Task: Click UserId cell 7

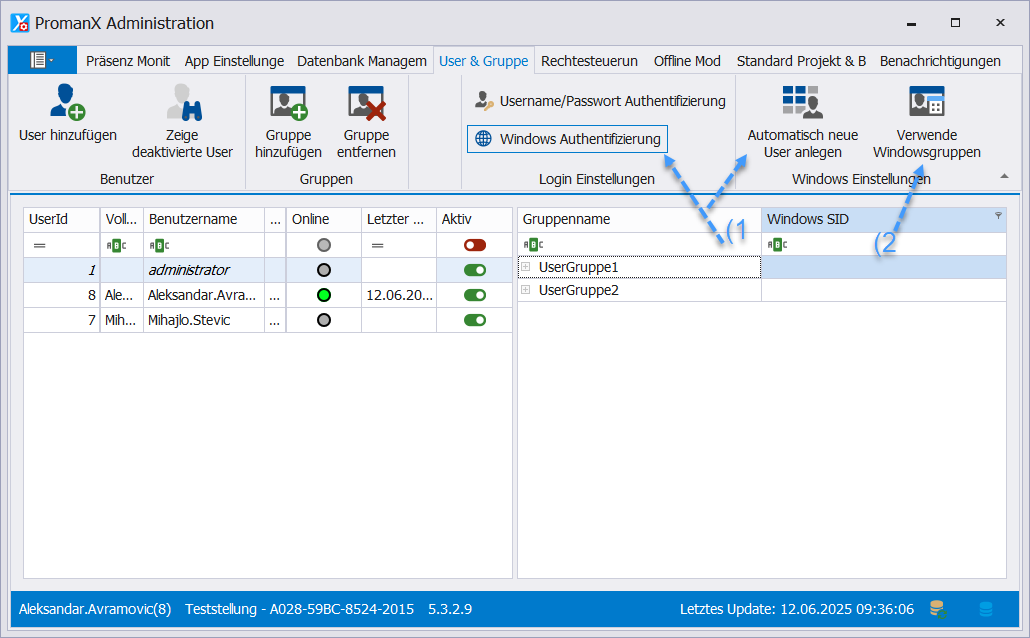Action: (x=62, y=320)
